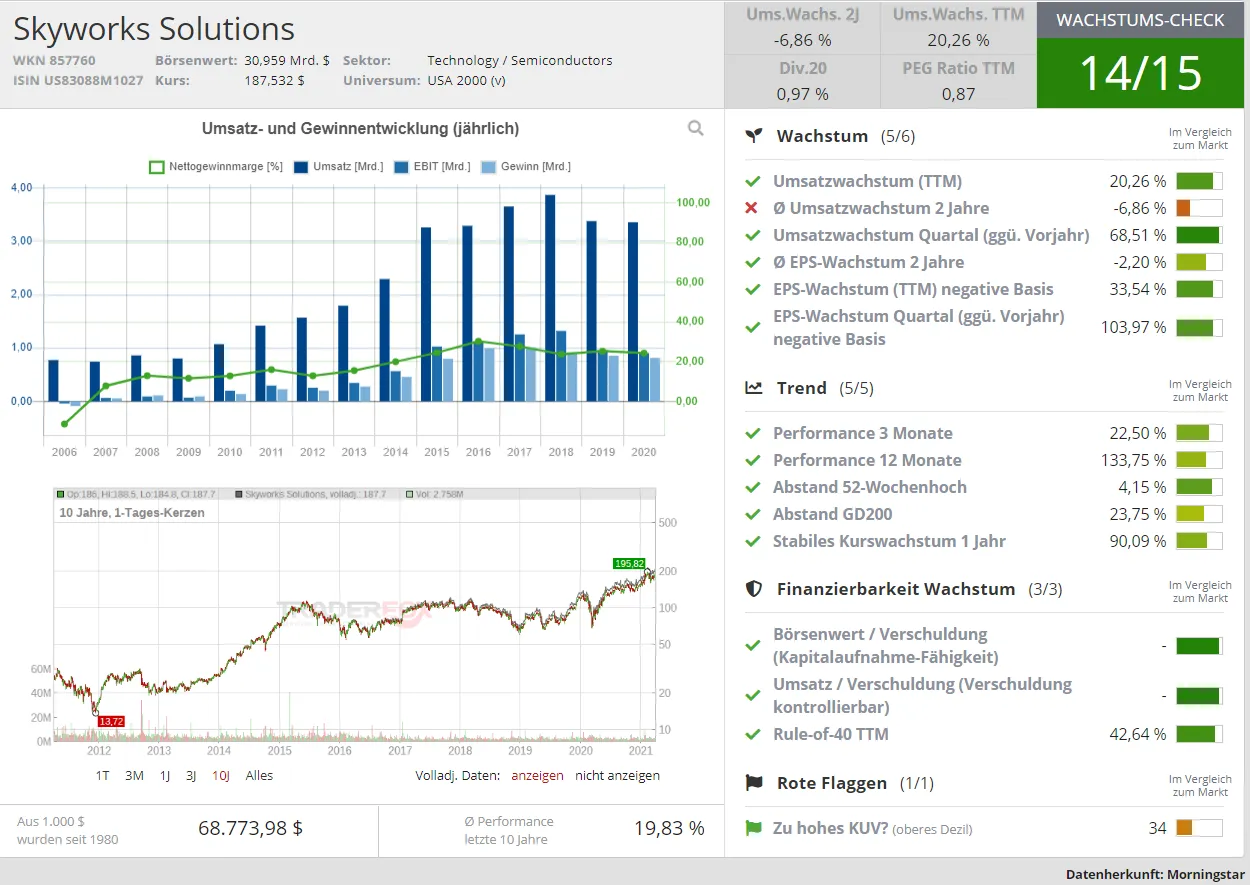Click comparison bar for Umsatzwachstum (TTM) 20,26 %
The height and width of the screenshot is (885, 1250).
coord(1199,181)
